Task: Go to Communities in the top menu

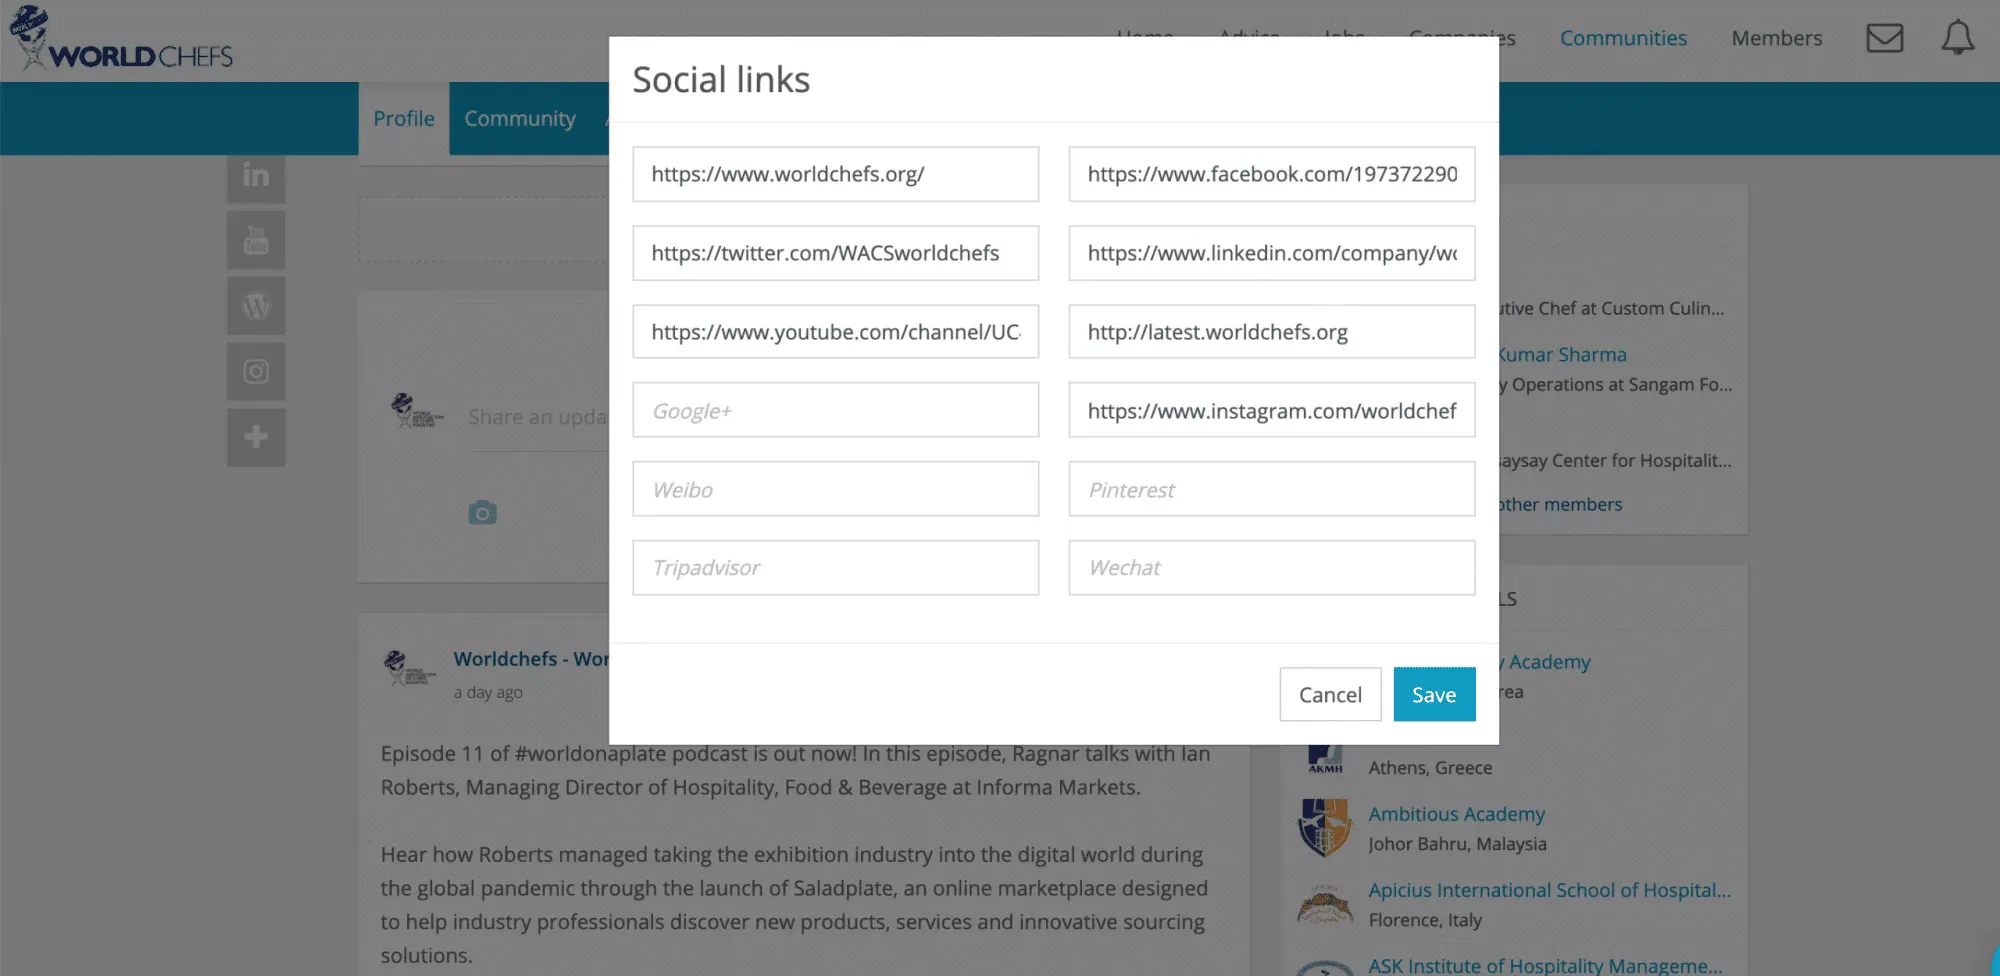Action: pyautogui.click(x=1623, y=38)
